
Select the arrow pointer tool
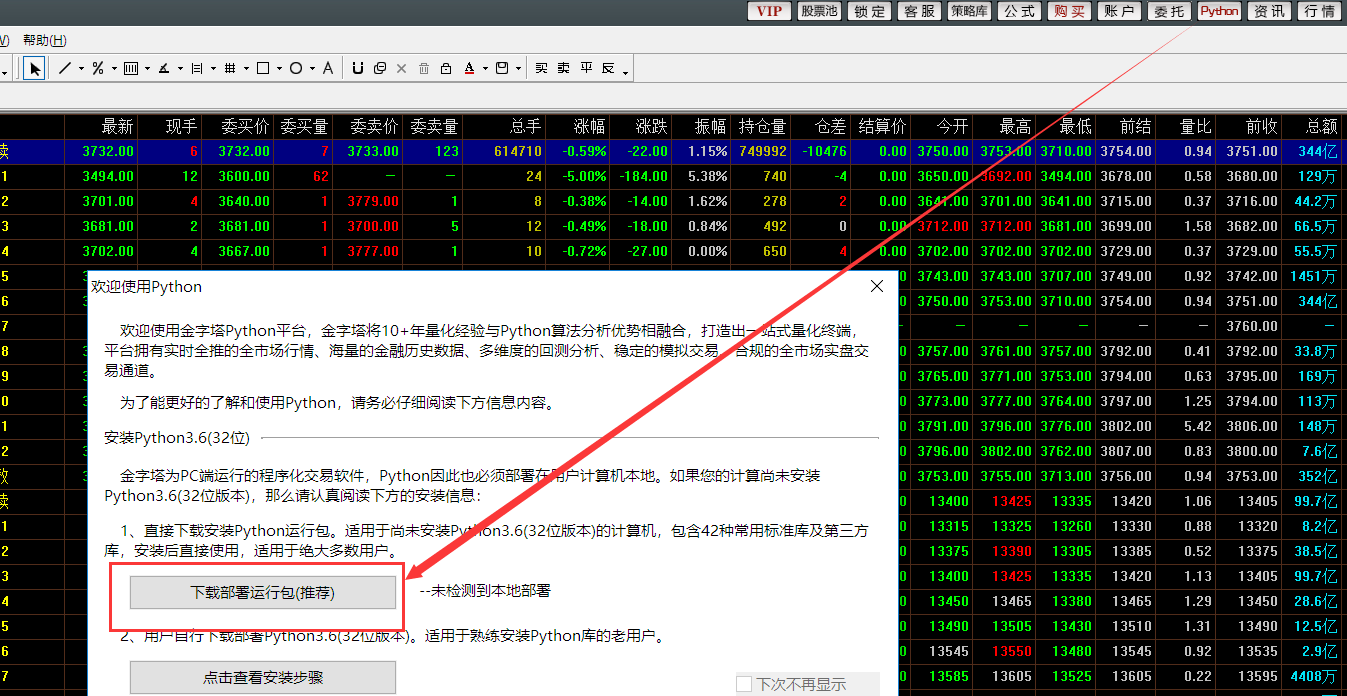tap(35, 68)
